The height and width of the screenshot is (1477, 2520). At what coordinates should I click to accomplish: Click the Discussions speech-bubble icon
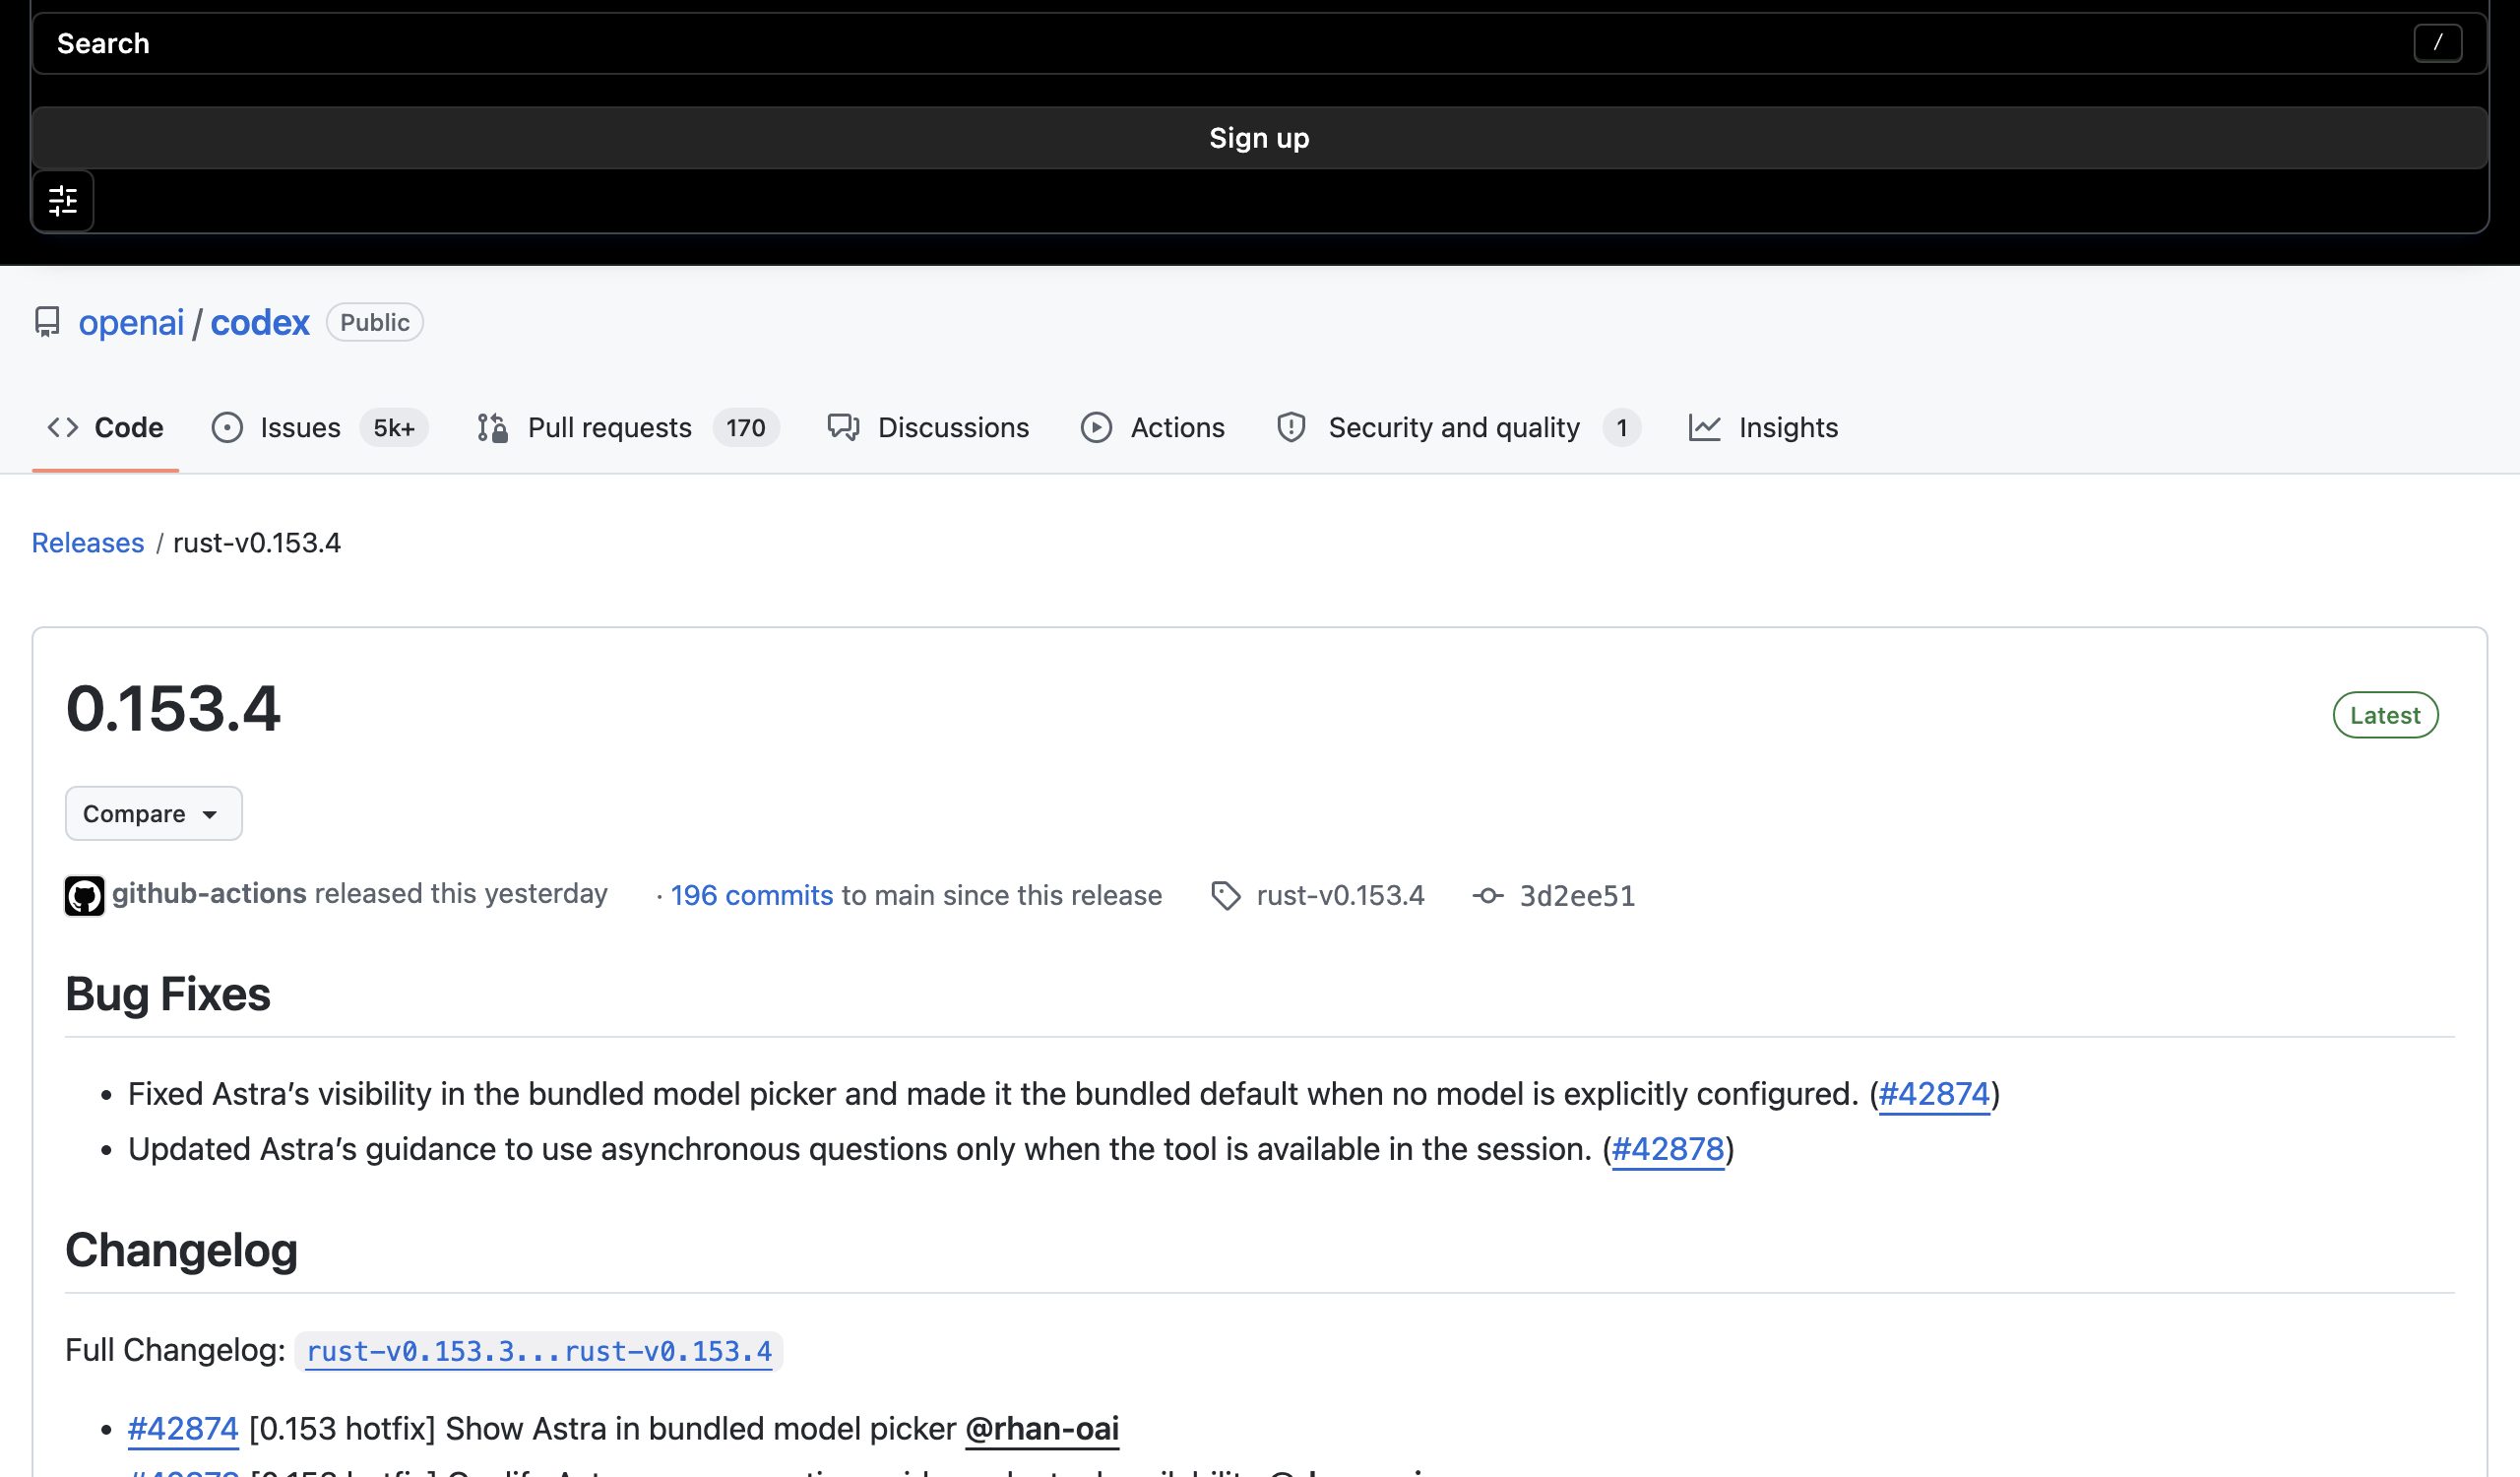(x=843, y=428)
